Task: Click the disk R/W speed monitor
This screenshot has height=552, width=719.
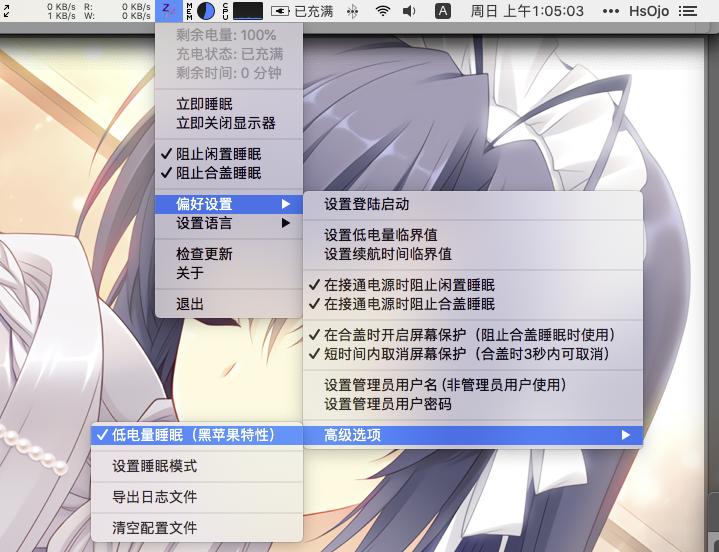Action: (x=117, y=11)
